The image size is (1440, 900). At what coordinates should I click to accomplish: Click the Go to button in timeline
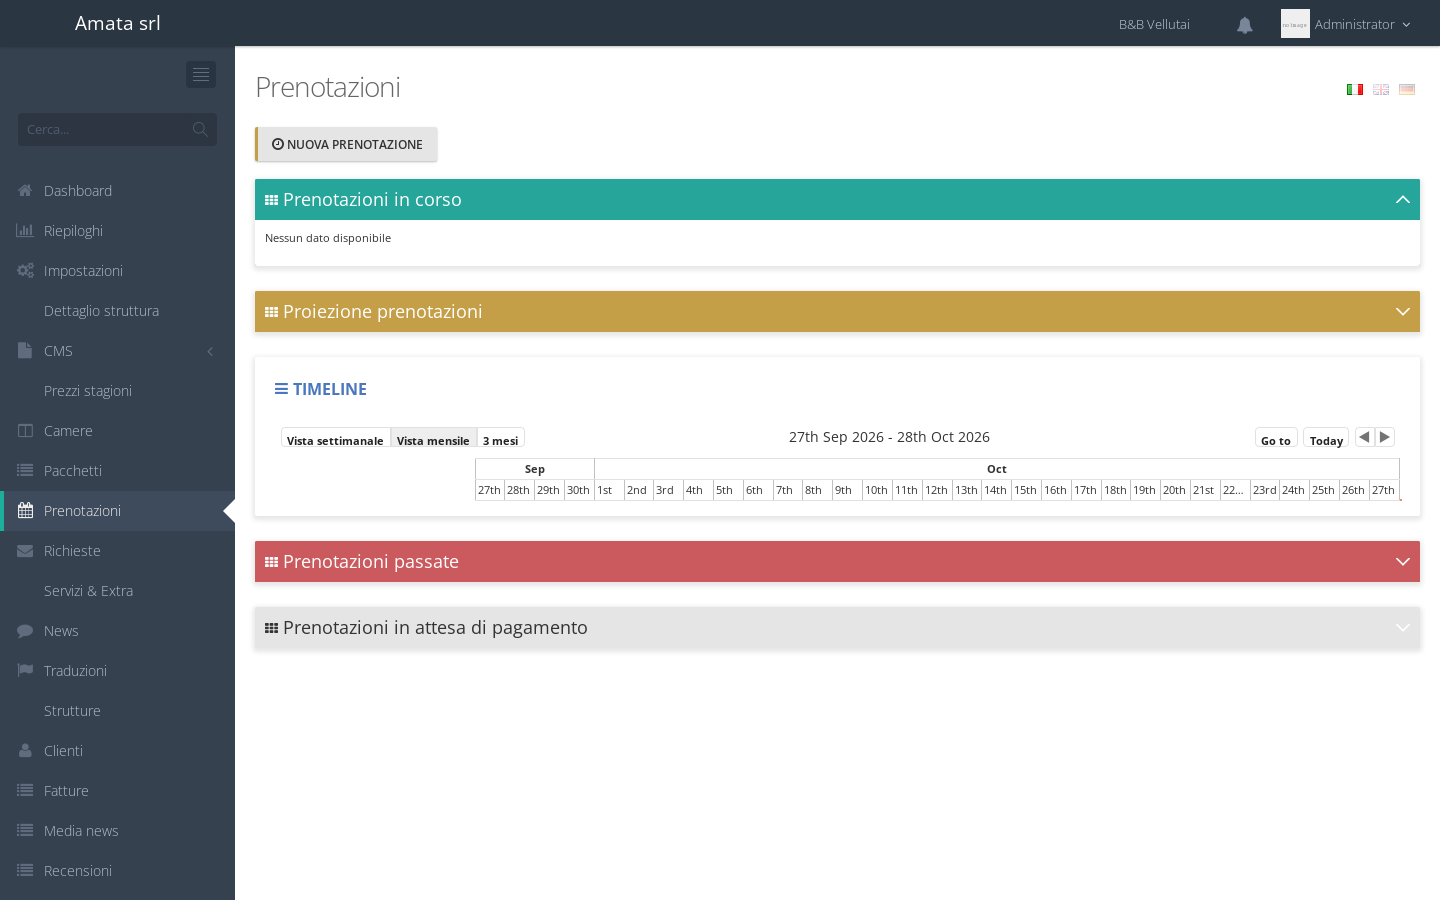point(1276,438)
